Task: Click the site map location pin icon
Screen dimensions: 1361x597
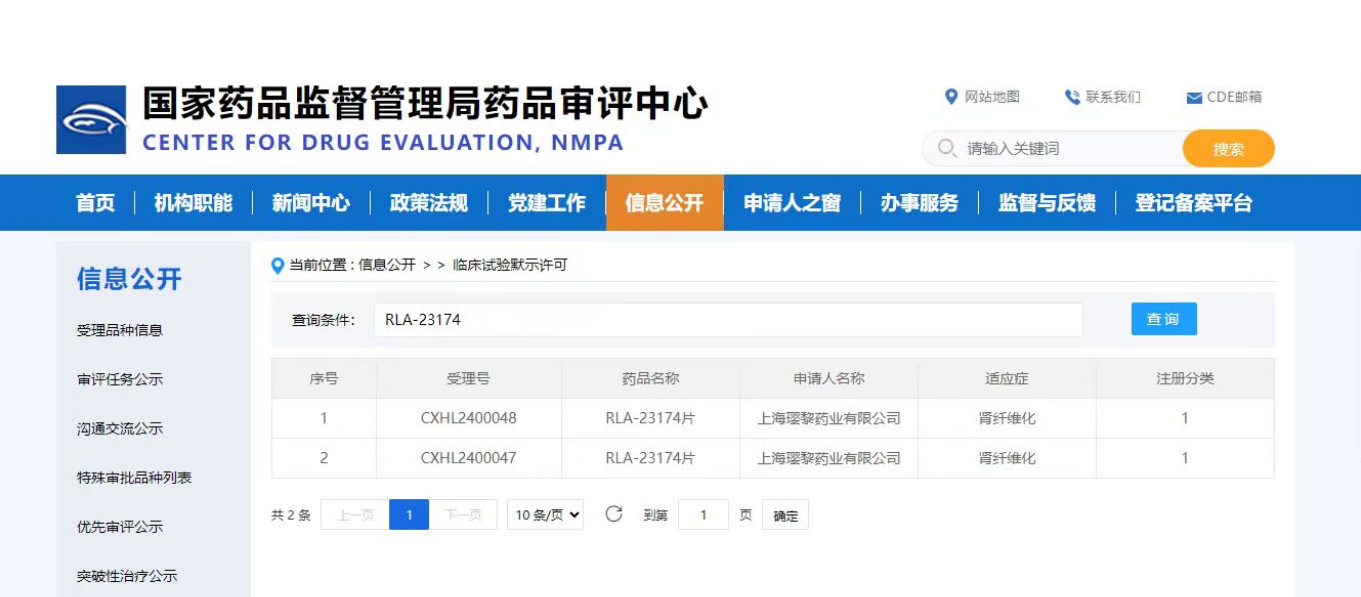Action: [951, 97]
